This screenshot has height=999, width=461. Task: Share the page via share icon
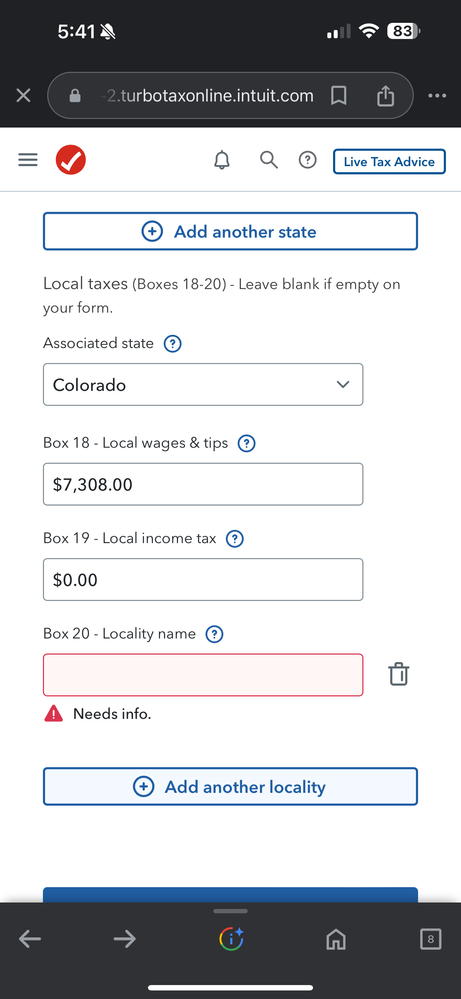(x=385, y=96)
